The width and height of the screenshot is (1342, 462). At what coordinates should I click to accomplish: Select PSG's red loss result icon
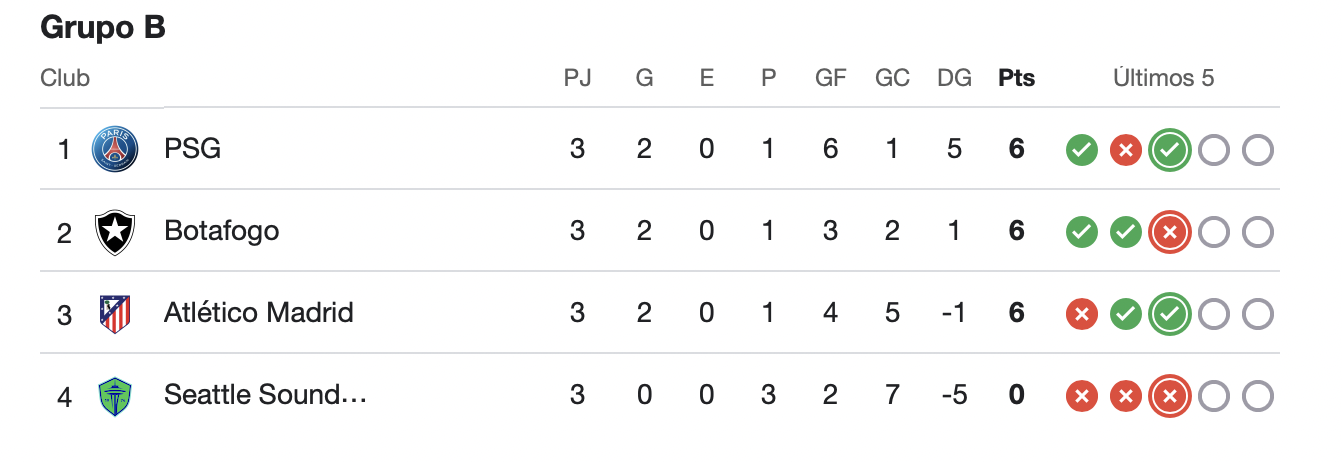coord(1125,151)
